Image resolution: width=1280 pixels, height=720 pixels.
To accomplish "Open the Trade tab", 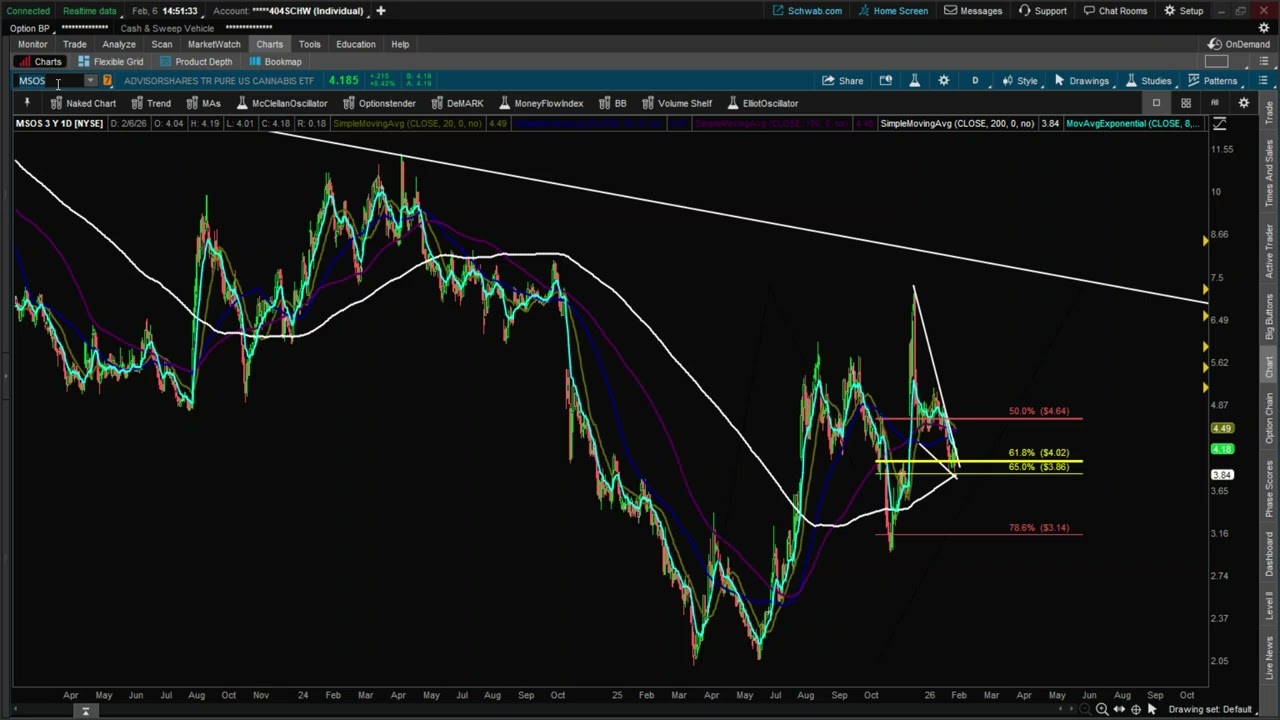I will coord(74,44).
